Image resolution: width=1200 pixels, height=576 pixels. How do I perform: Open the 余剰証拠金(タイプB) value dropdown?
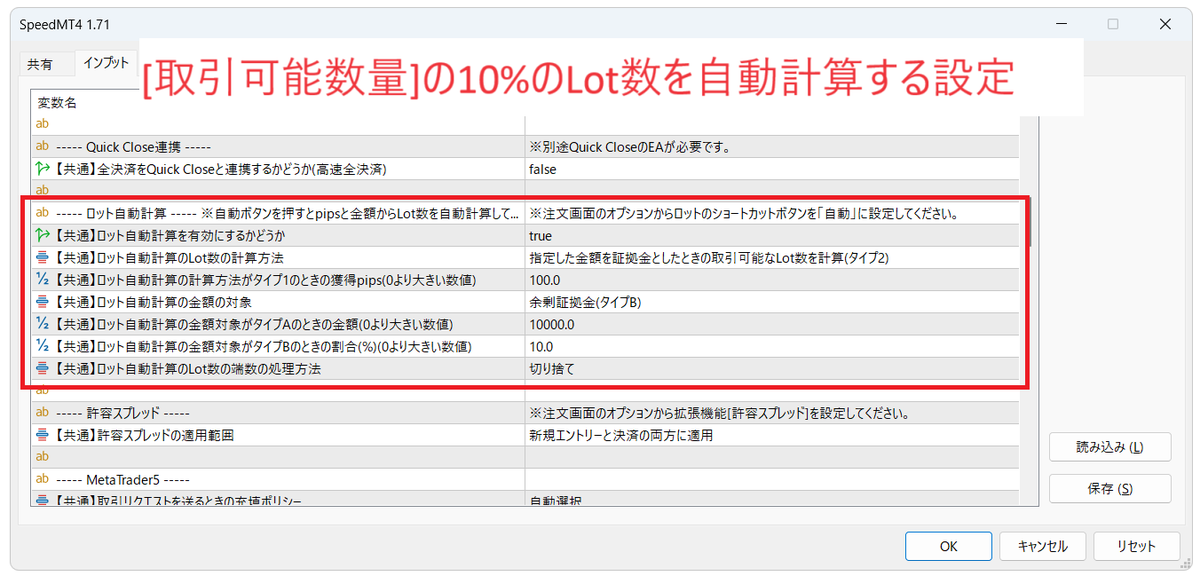(x=772, y=301)
